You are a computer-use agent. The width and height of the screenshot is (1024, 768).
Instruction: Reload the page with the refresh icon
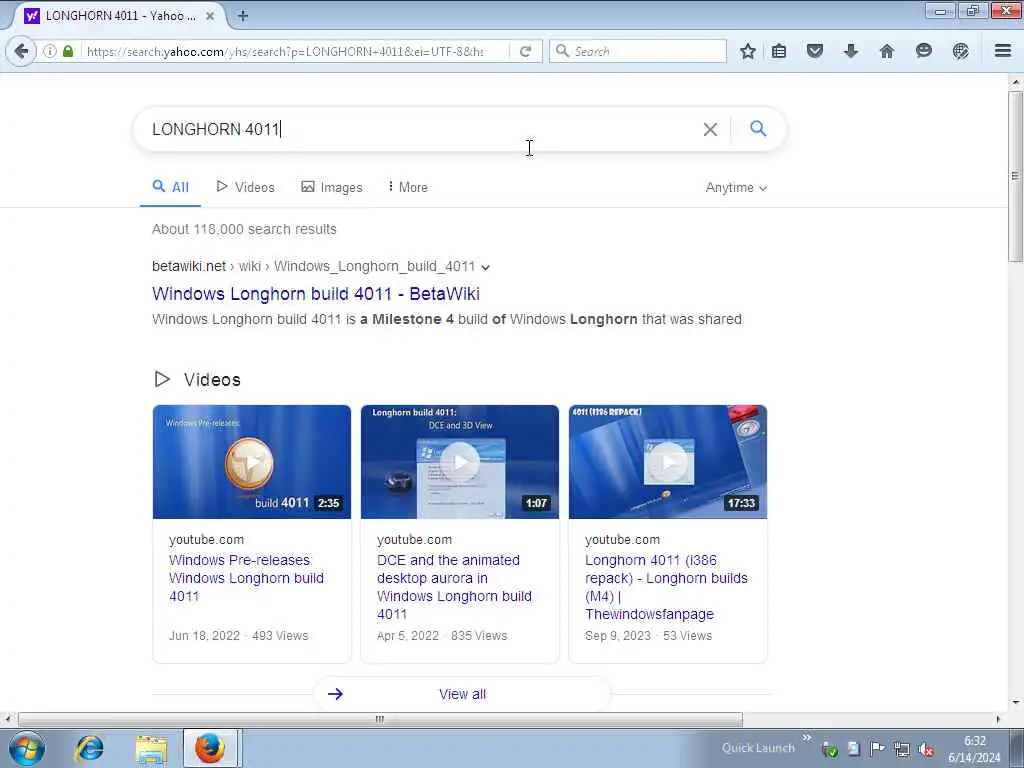coord(525,51)
